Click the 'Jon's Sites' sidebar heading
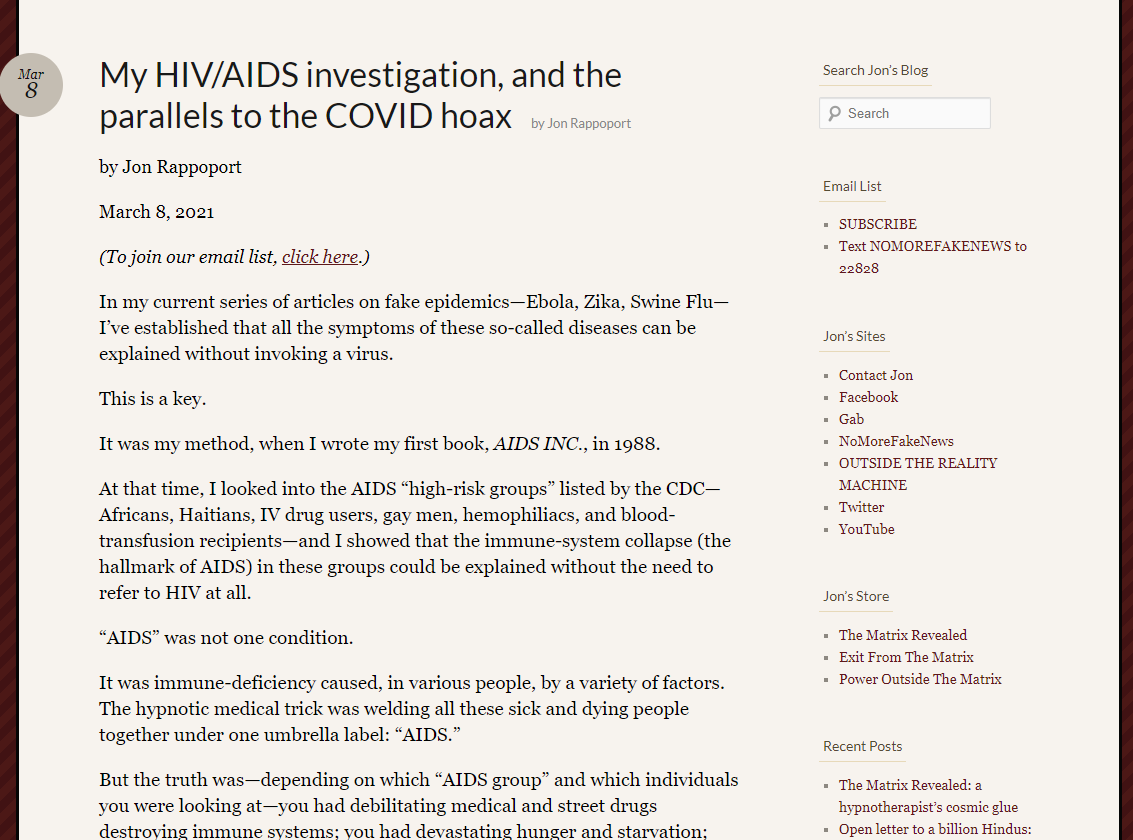Viewport: 1133px width, 840px height. coord(854,337)
